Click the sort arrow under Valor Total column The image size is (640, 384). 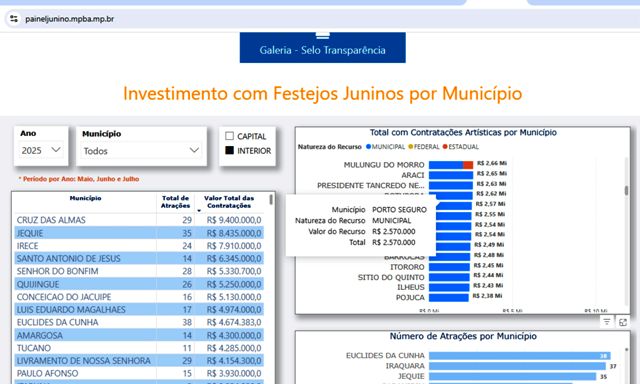coord(199,211)
